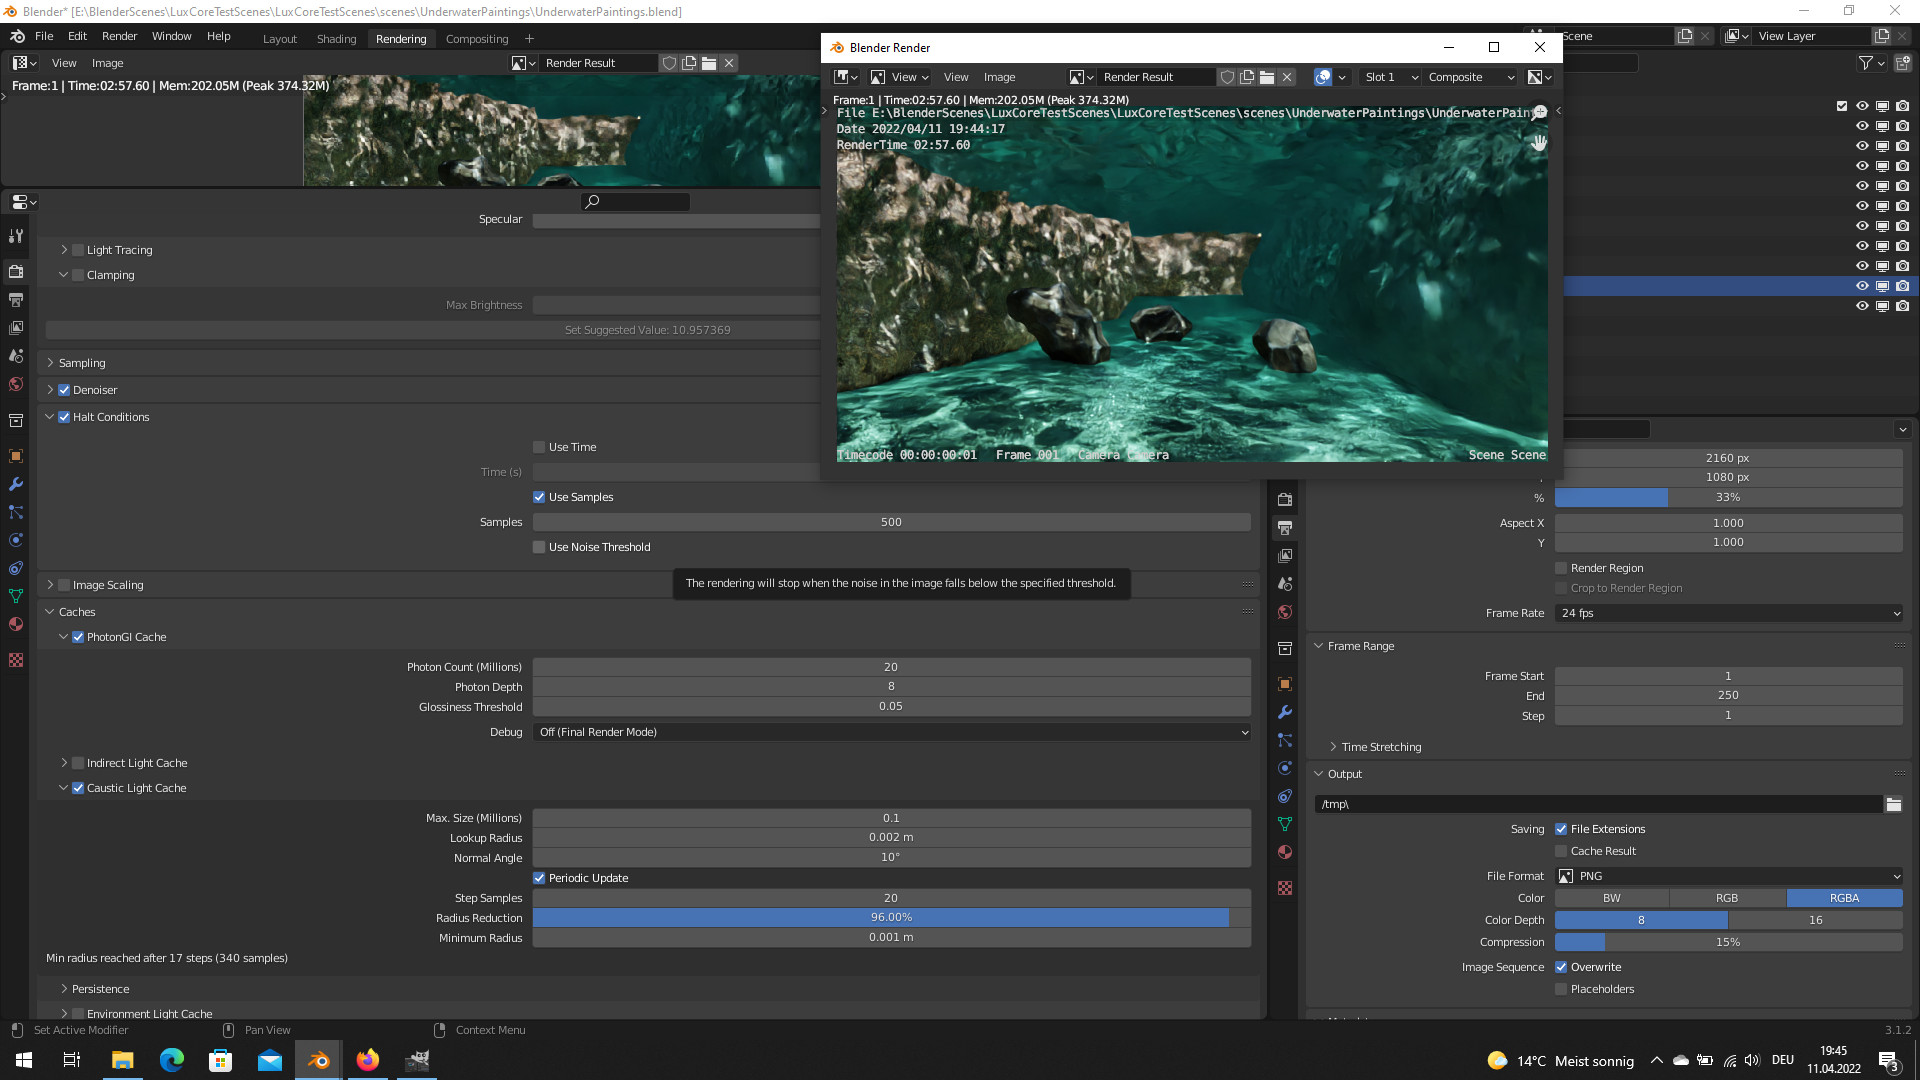Switch to the Compositing workspace tab
The height and width of the screenshot is (1080, 1920).
(x=476, y=39)
